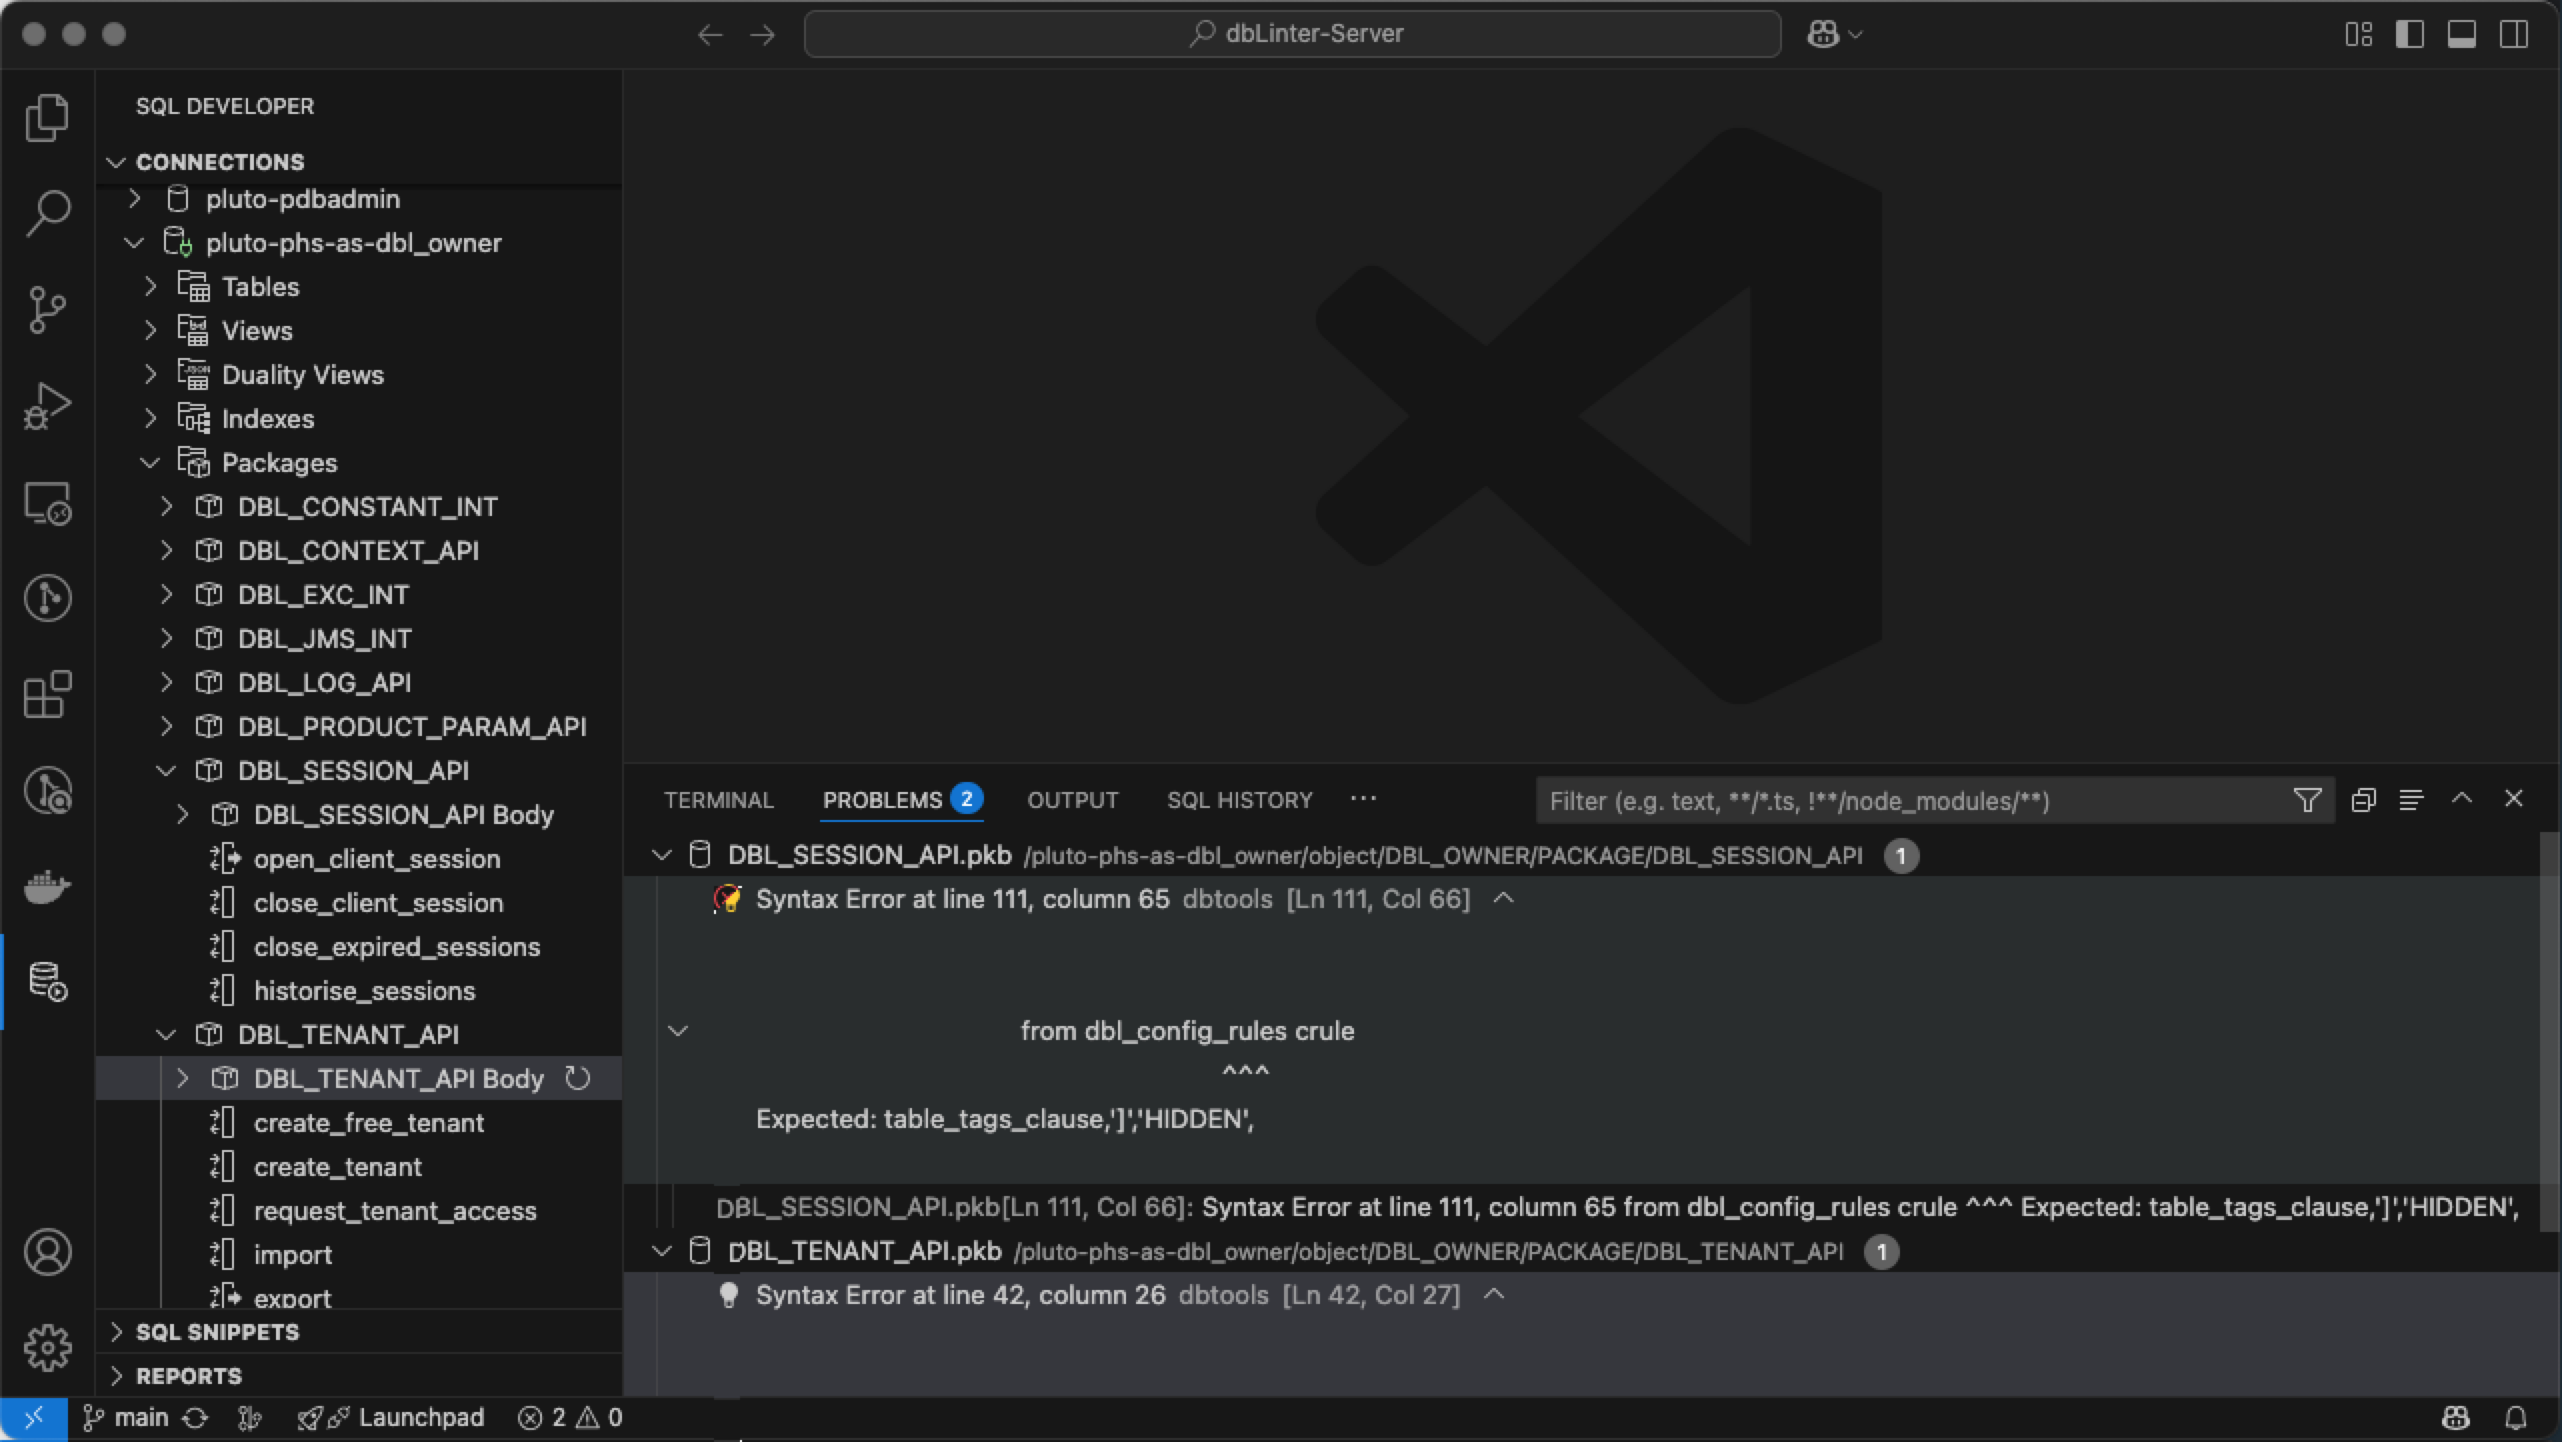The height and width of the screenshot is (1442, 2562).
Task: Select close_expired_sessions procedure
Action: (396, 947)
